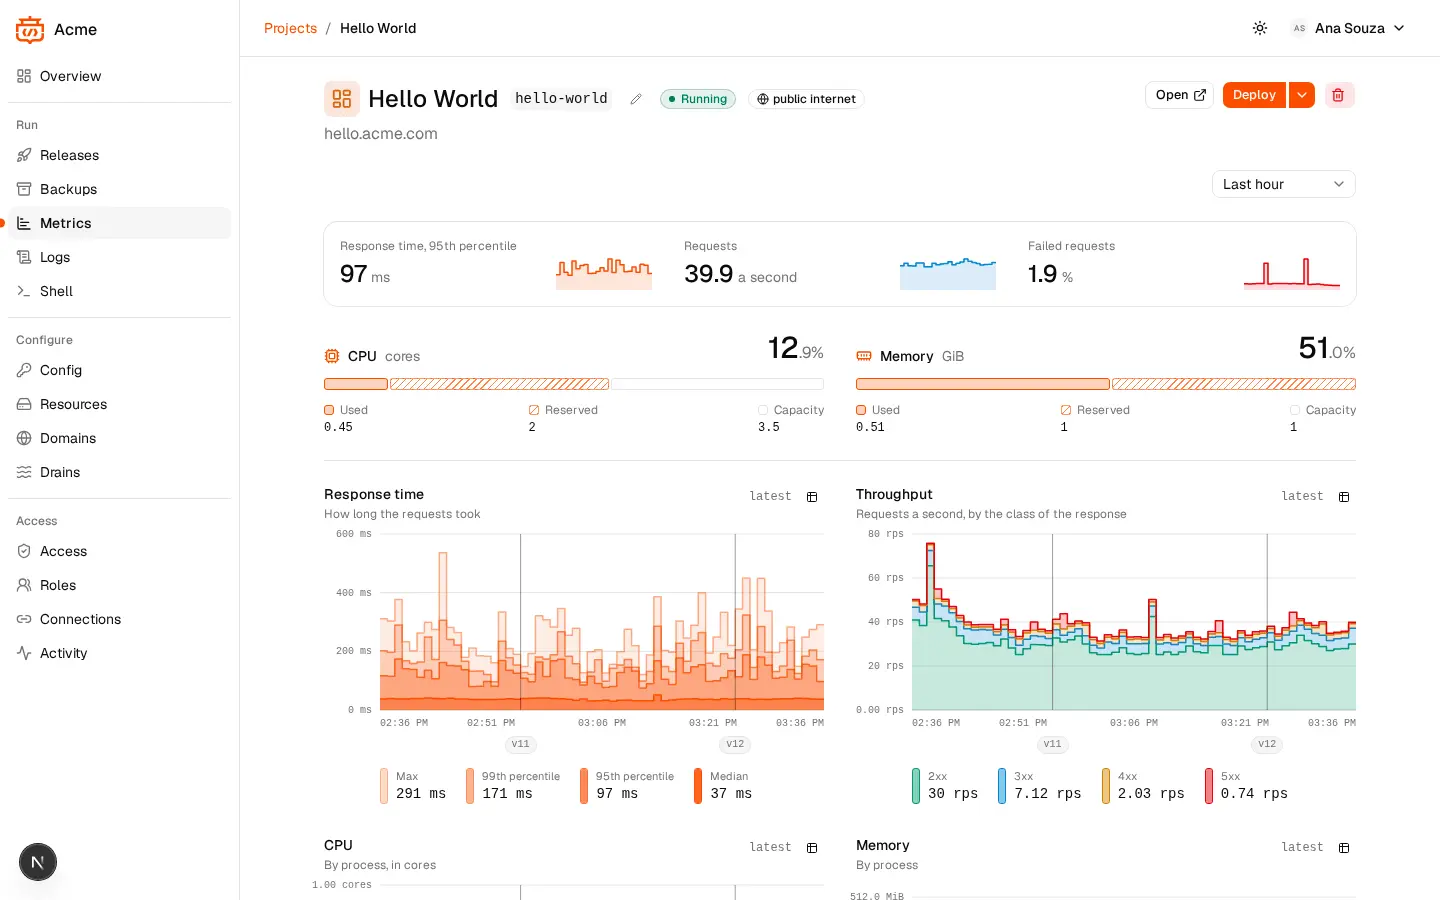Open the Last hour time range dropdown
Screen dimensions: 1440x900
coord(1284,184)
